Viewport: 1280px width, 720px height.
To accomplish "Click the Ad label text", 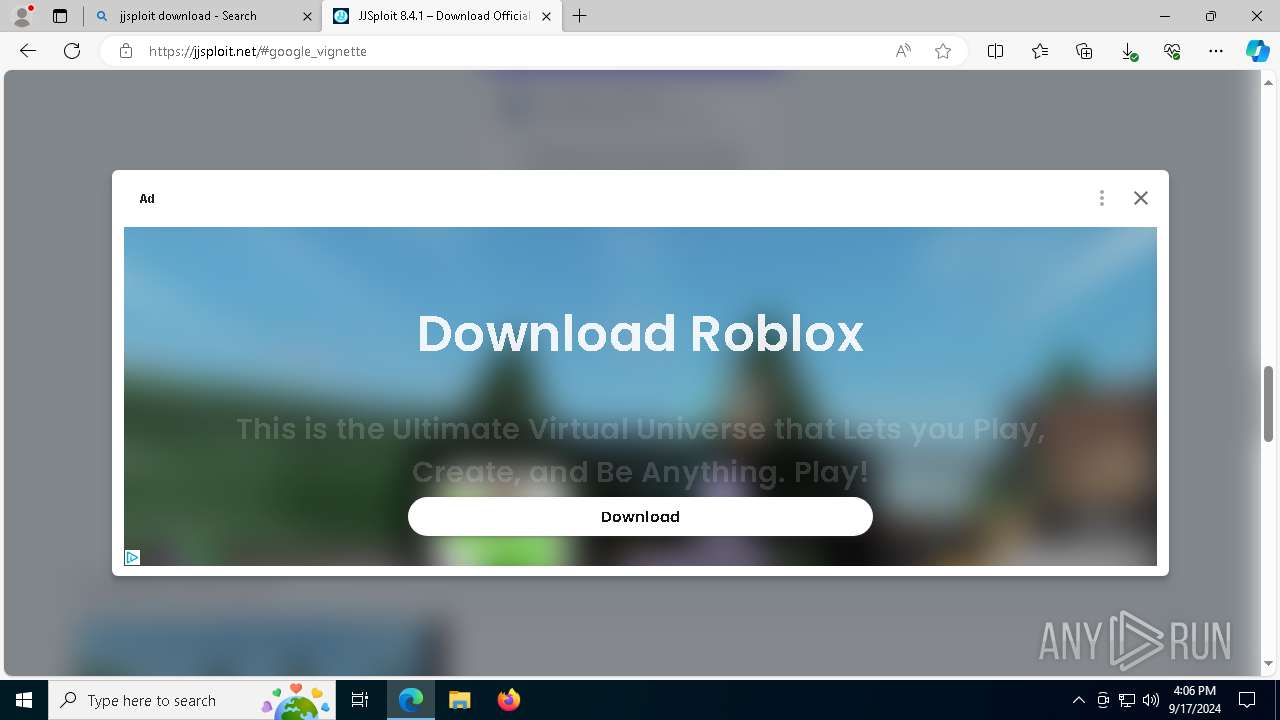I will pos(147,198).
